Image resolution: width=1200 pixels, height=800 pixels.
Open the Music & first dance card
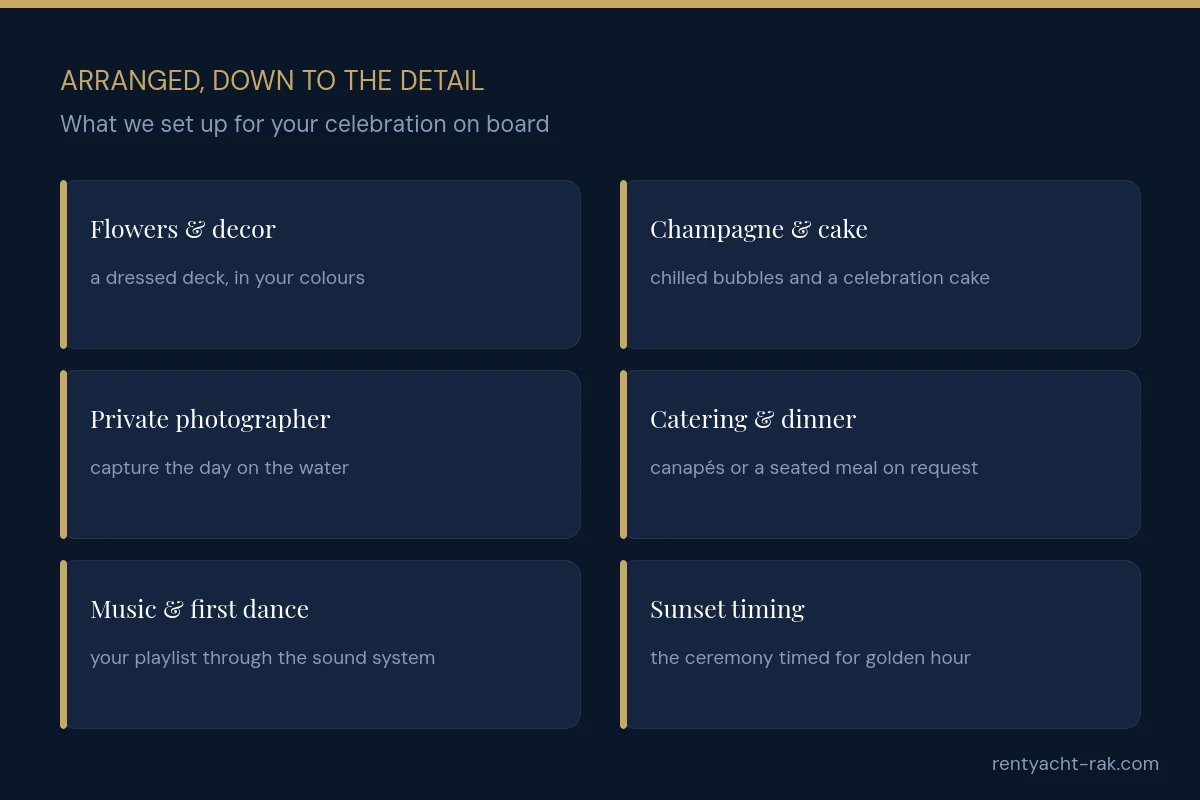(320, 644)
